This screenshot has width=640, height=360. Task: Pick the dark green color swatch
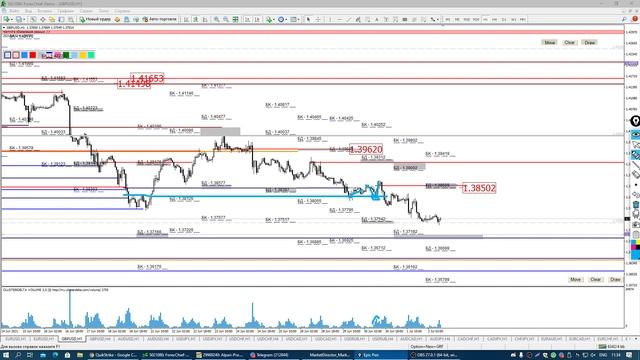point(66,55)
